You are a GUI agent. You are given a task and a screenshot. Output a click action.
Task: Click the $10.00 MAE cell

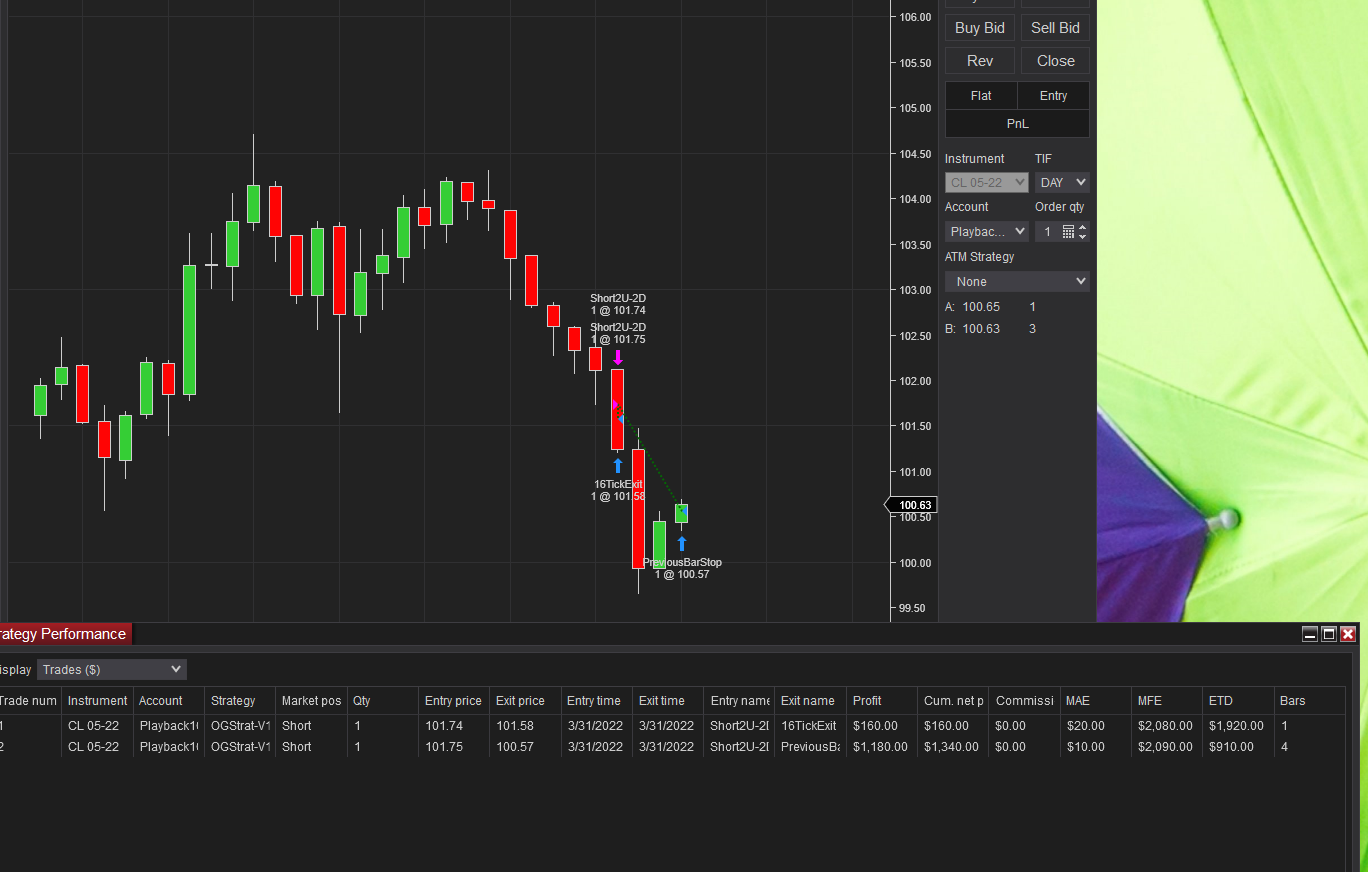pyautogui.click(x=1095, y=747)
